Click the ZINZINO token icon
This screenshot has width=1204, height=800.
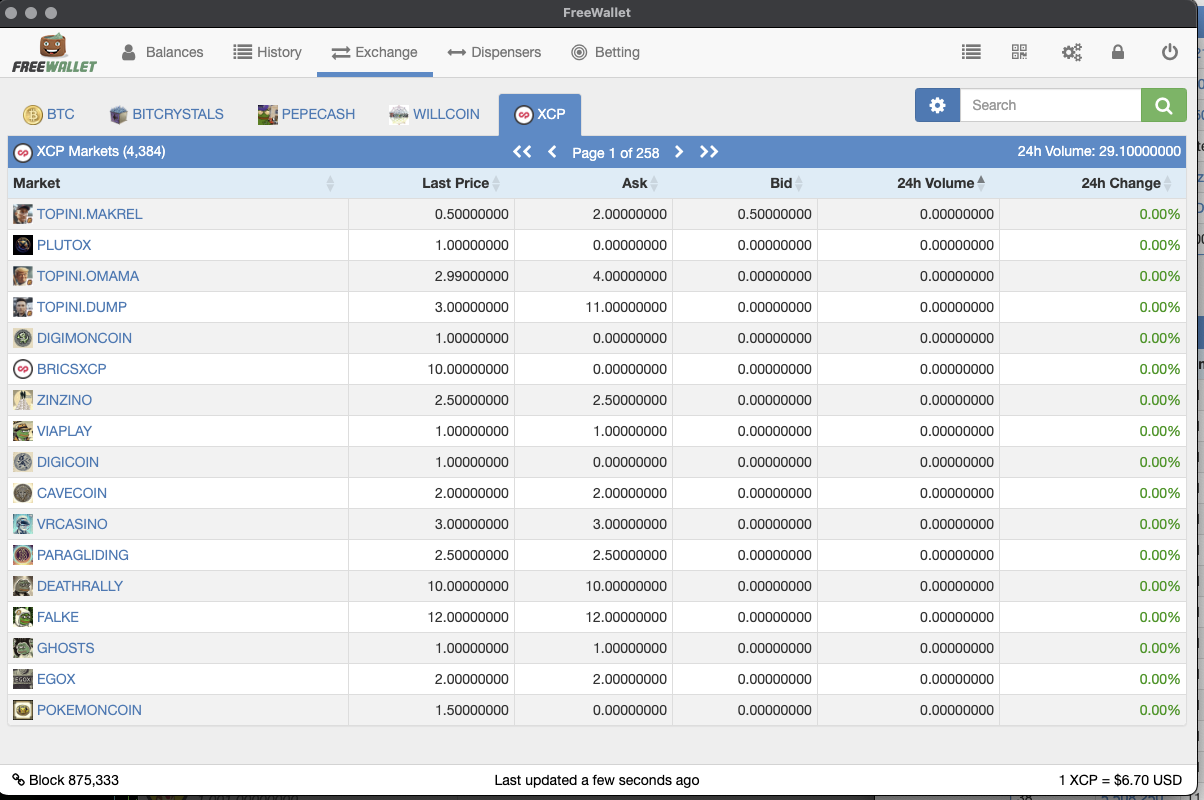point(23,400)
